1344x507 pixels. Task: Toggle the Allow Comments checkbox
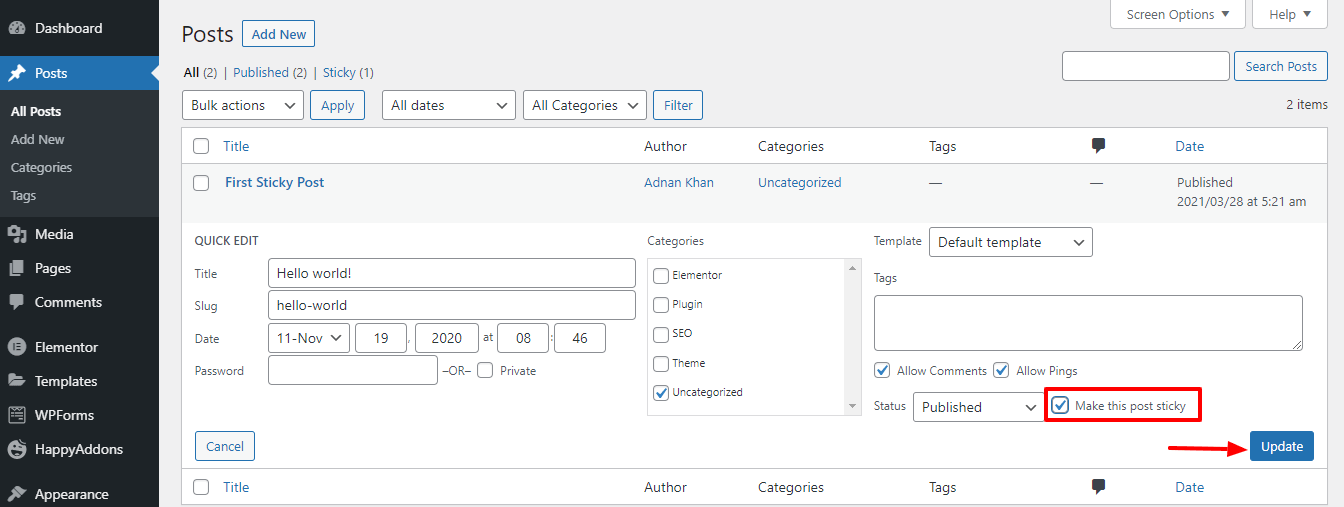pos(882,371)
